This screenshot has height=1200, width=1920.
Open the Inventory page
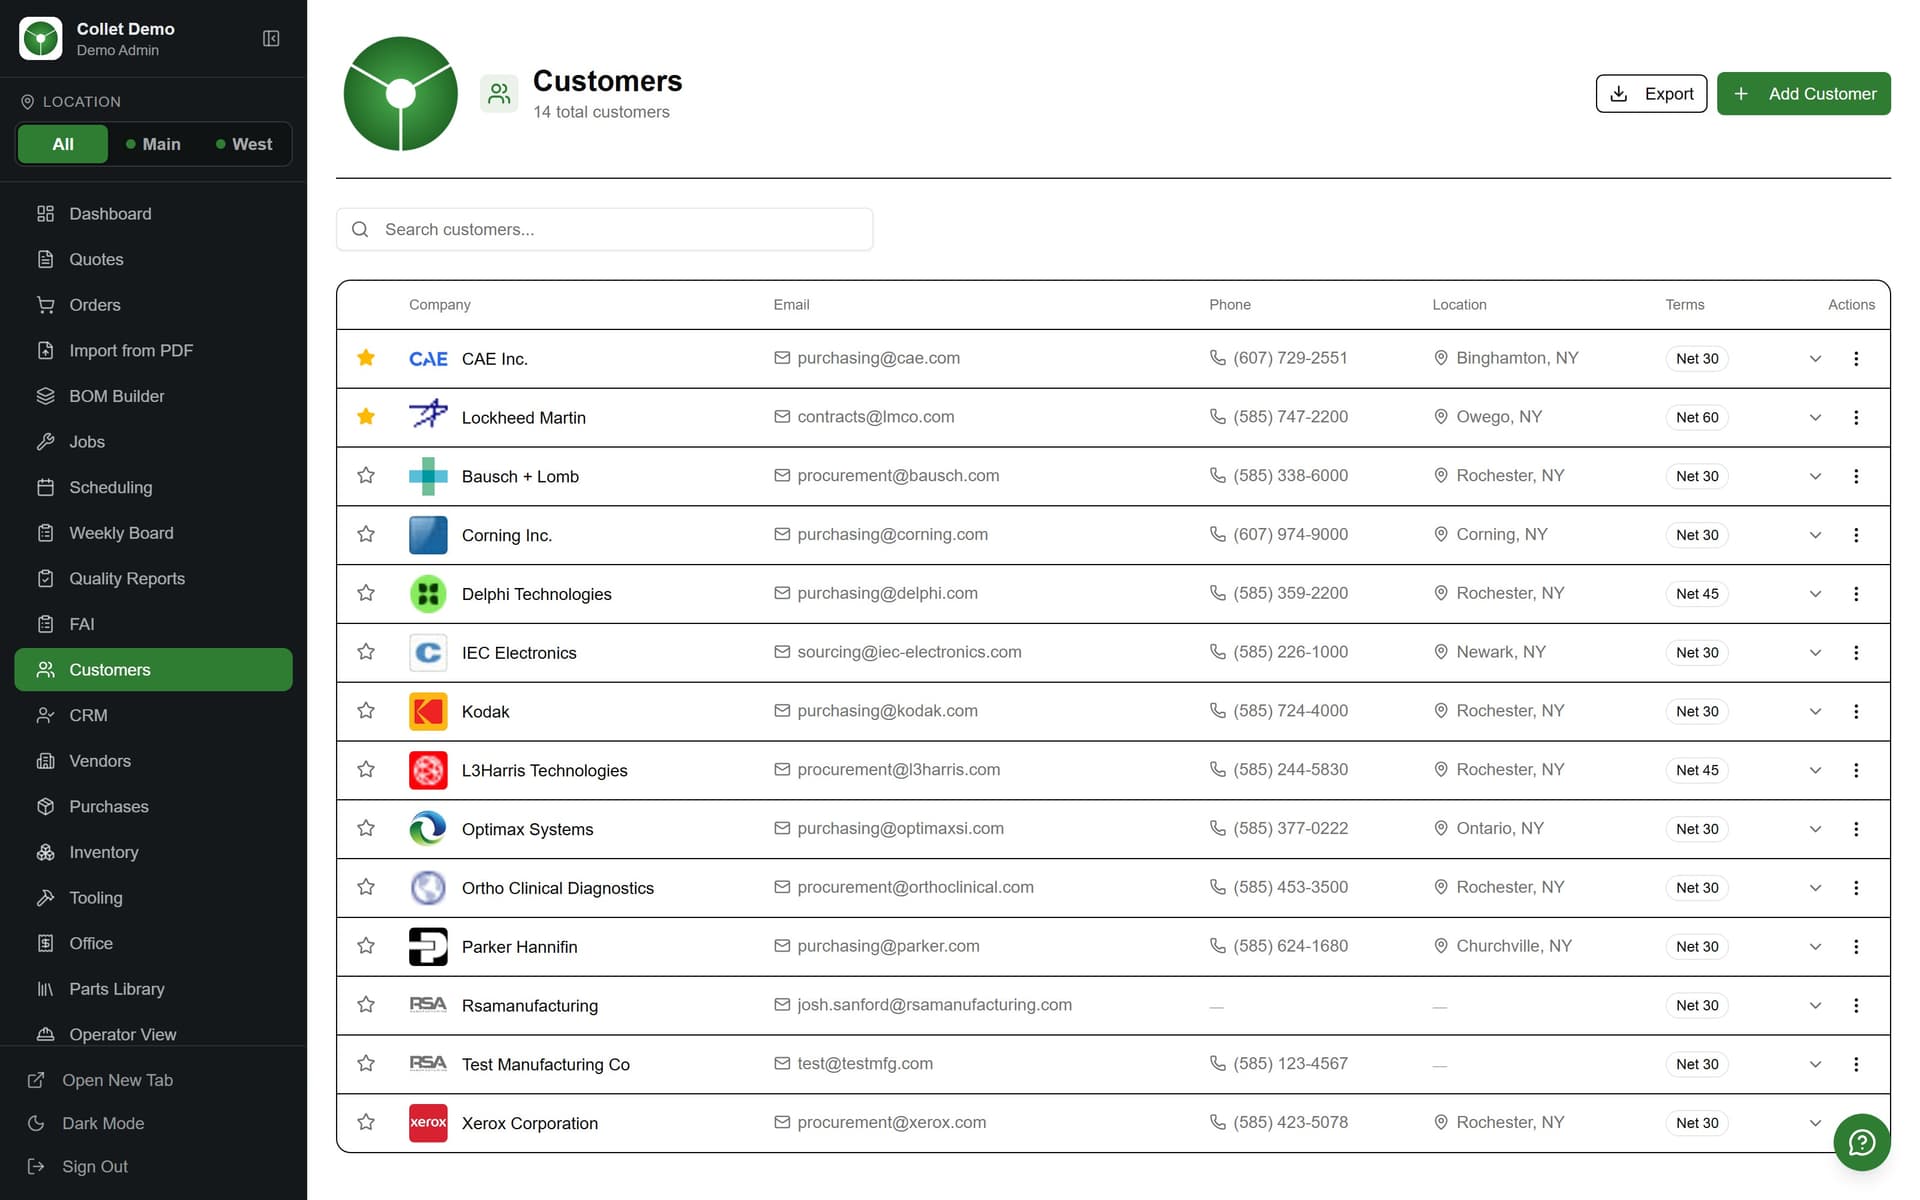point(153,852)
